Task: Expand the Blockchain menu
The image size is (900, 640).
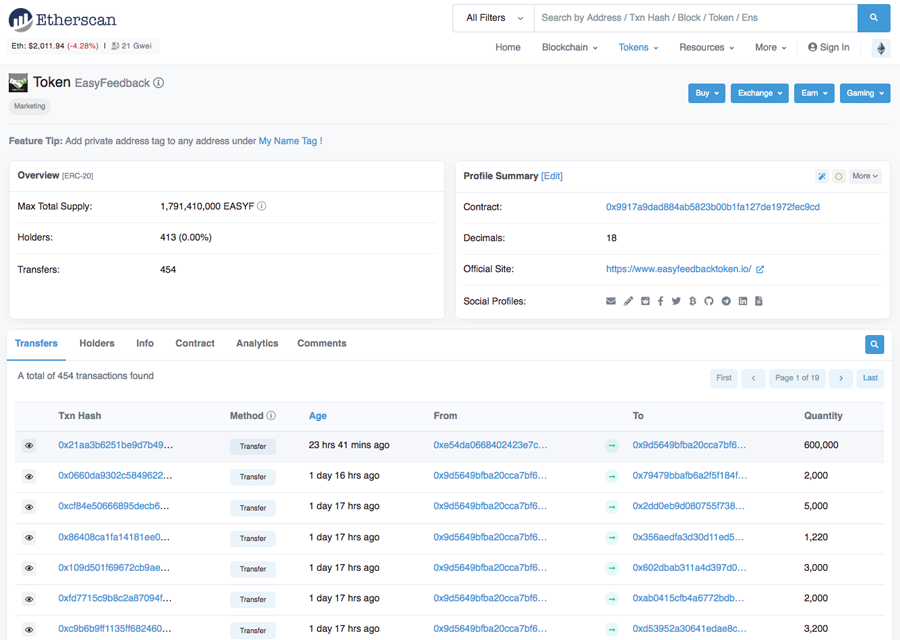Action: point(569,48)
